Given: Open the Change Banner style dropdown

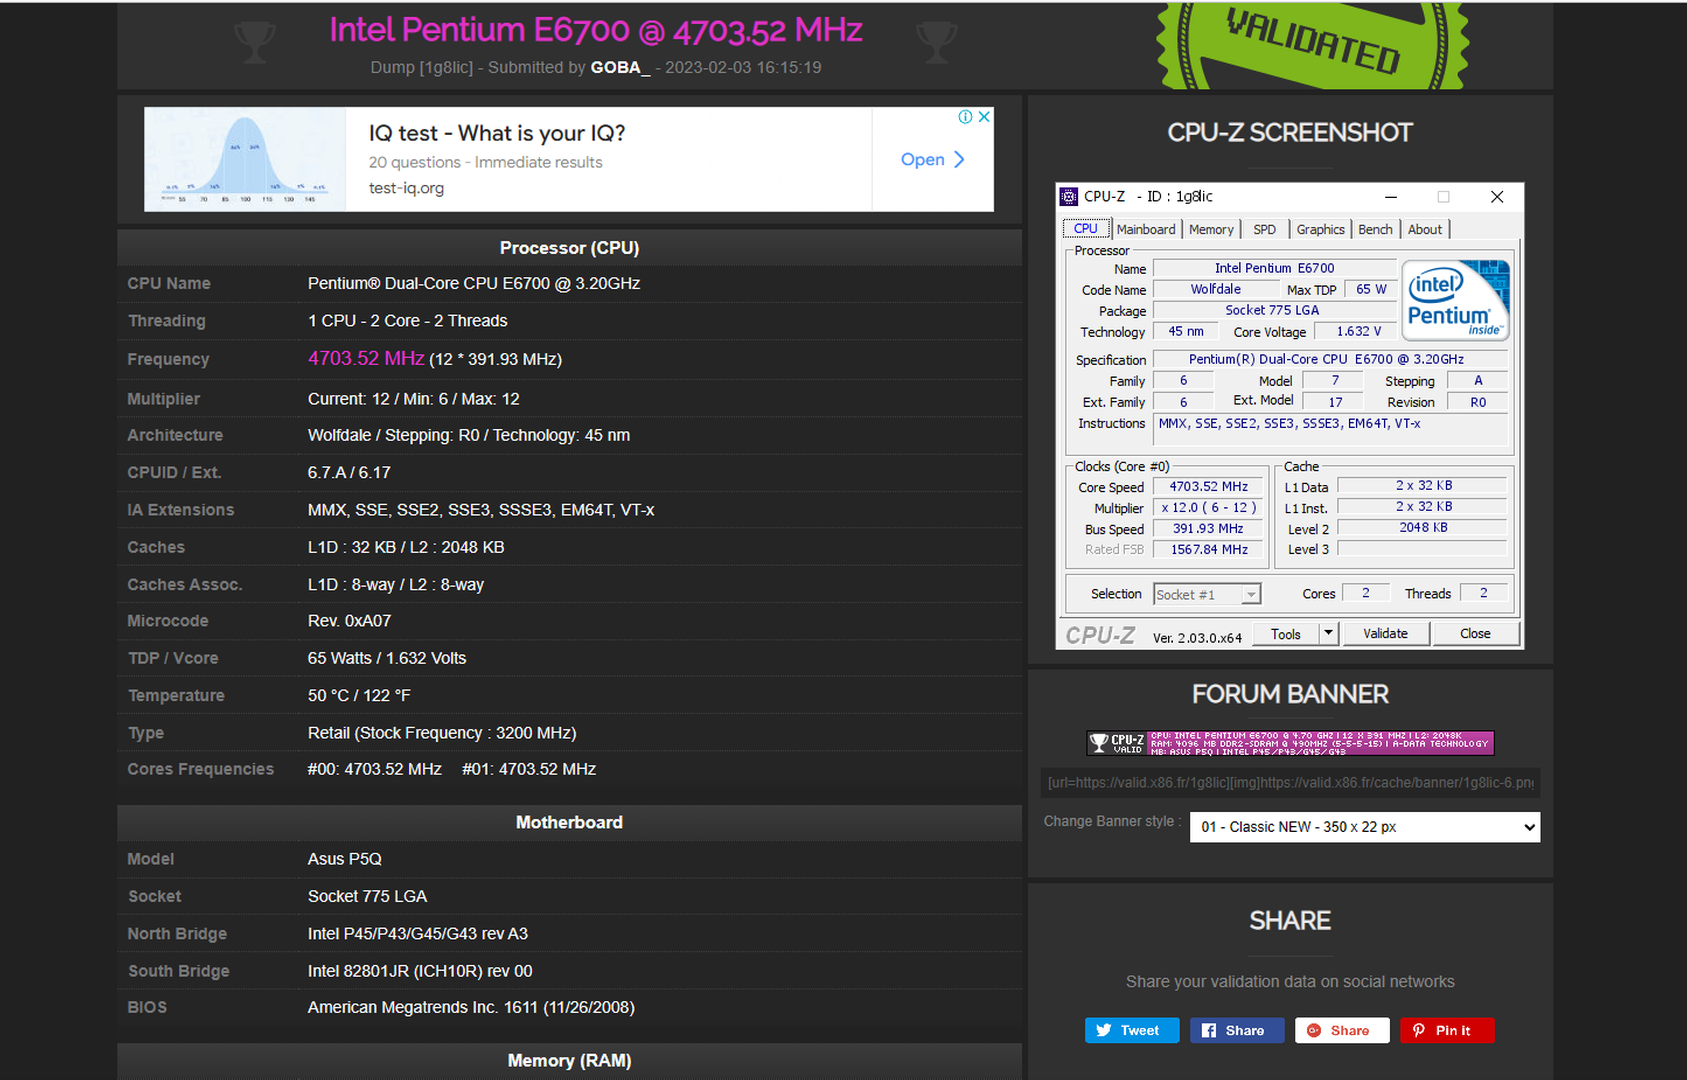Looking at the screenshot, I should (x=1365, y=827).
